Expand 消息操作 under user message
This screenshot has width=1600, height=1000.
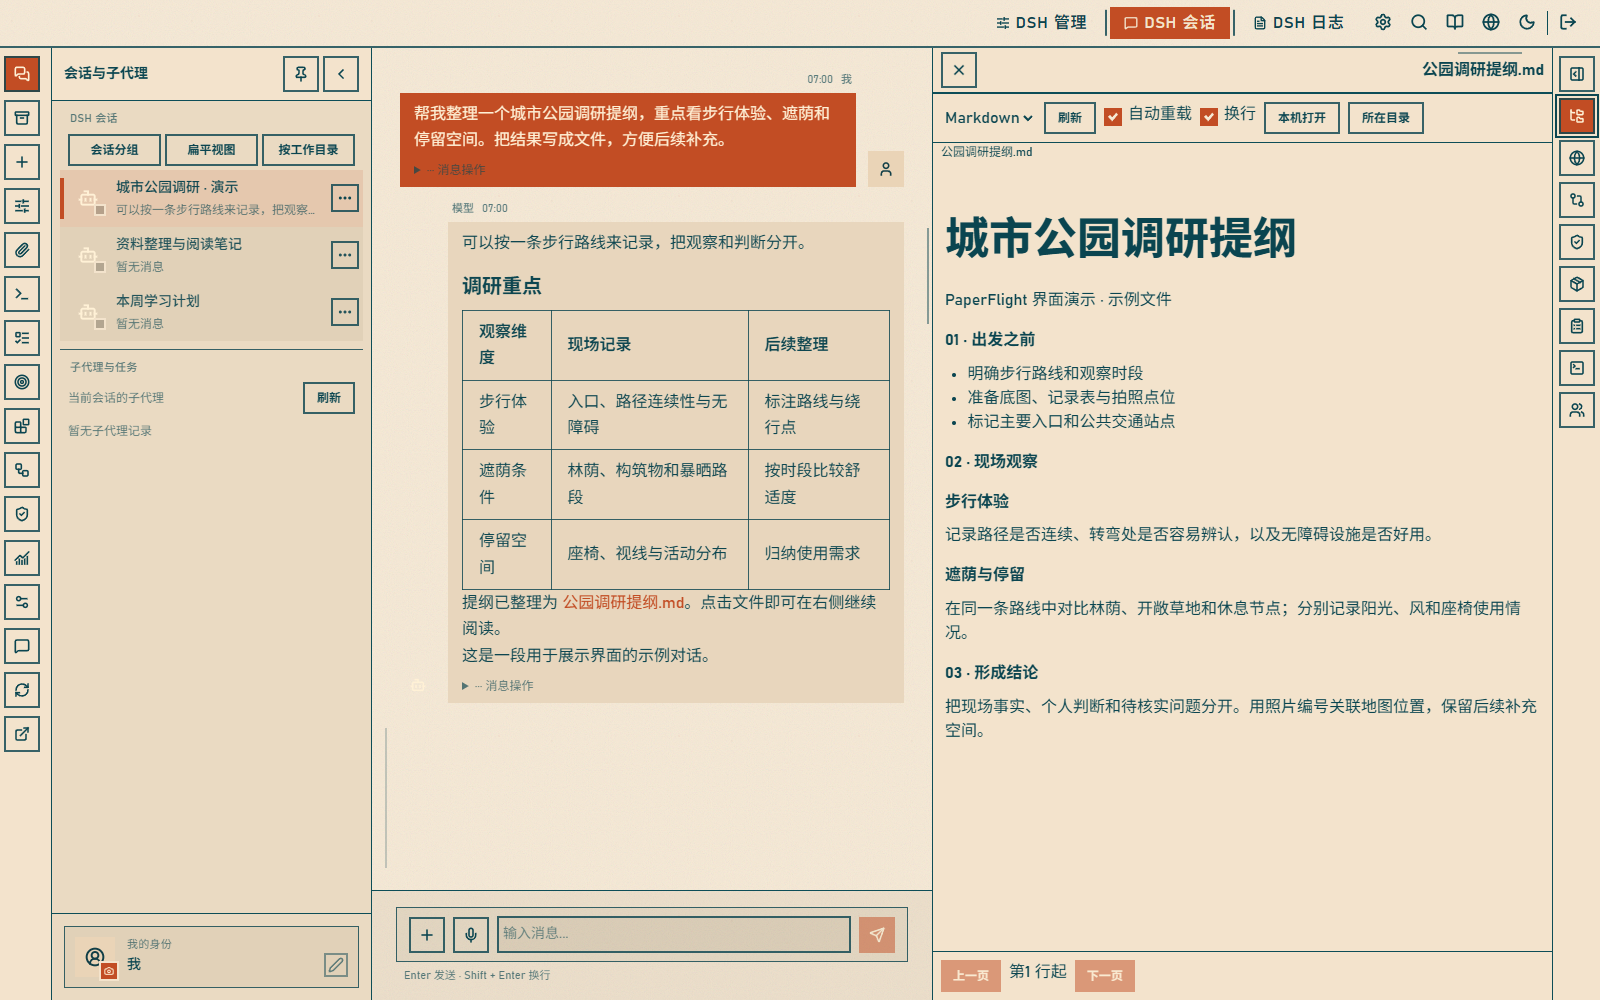(449, 170)
